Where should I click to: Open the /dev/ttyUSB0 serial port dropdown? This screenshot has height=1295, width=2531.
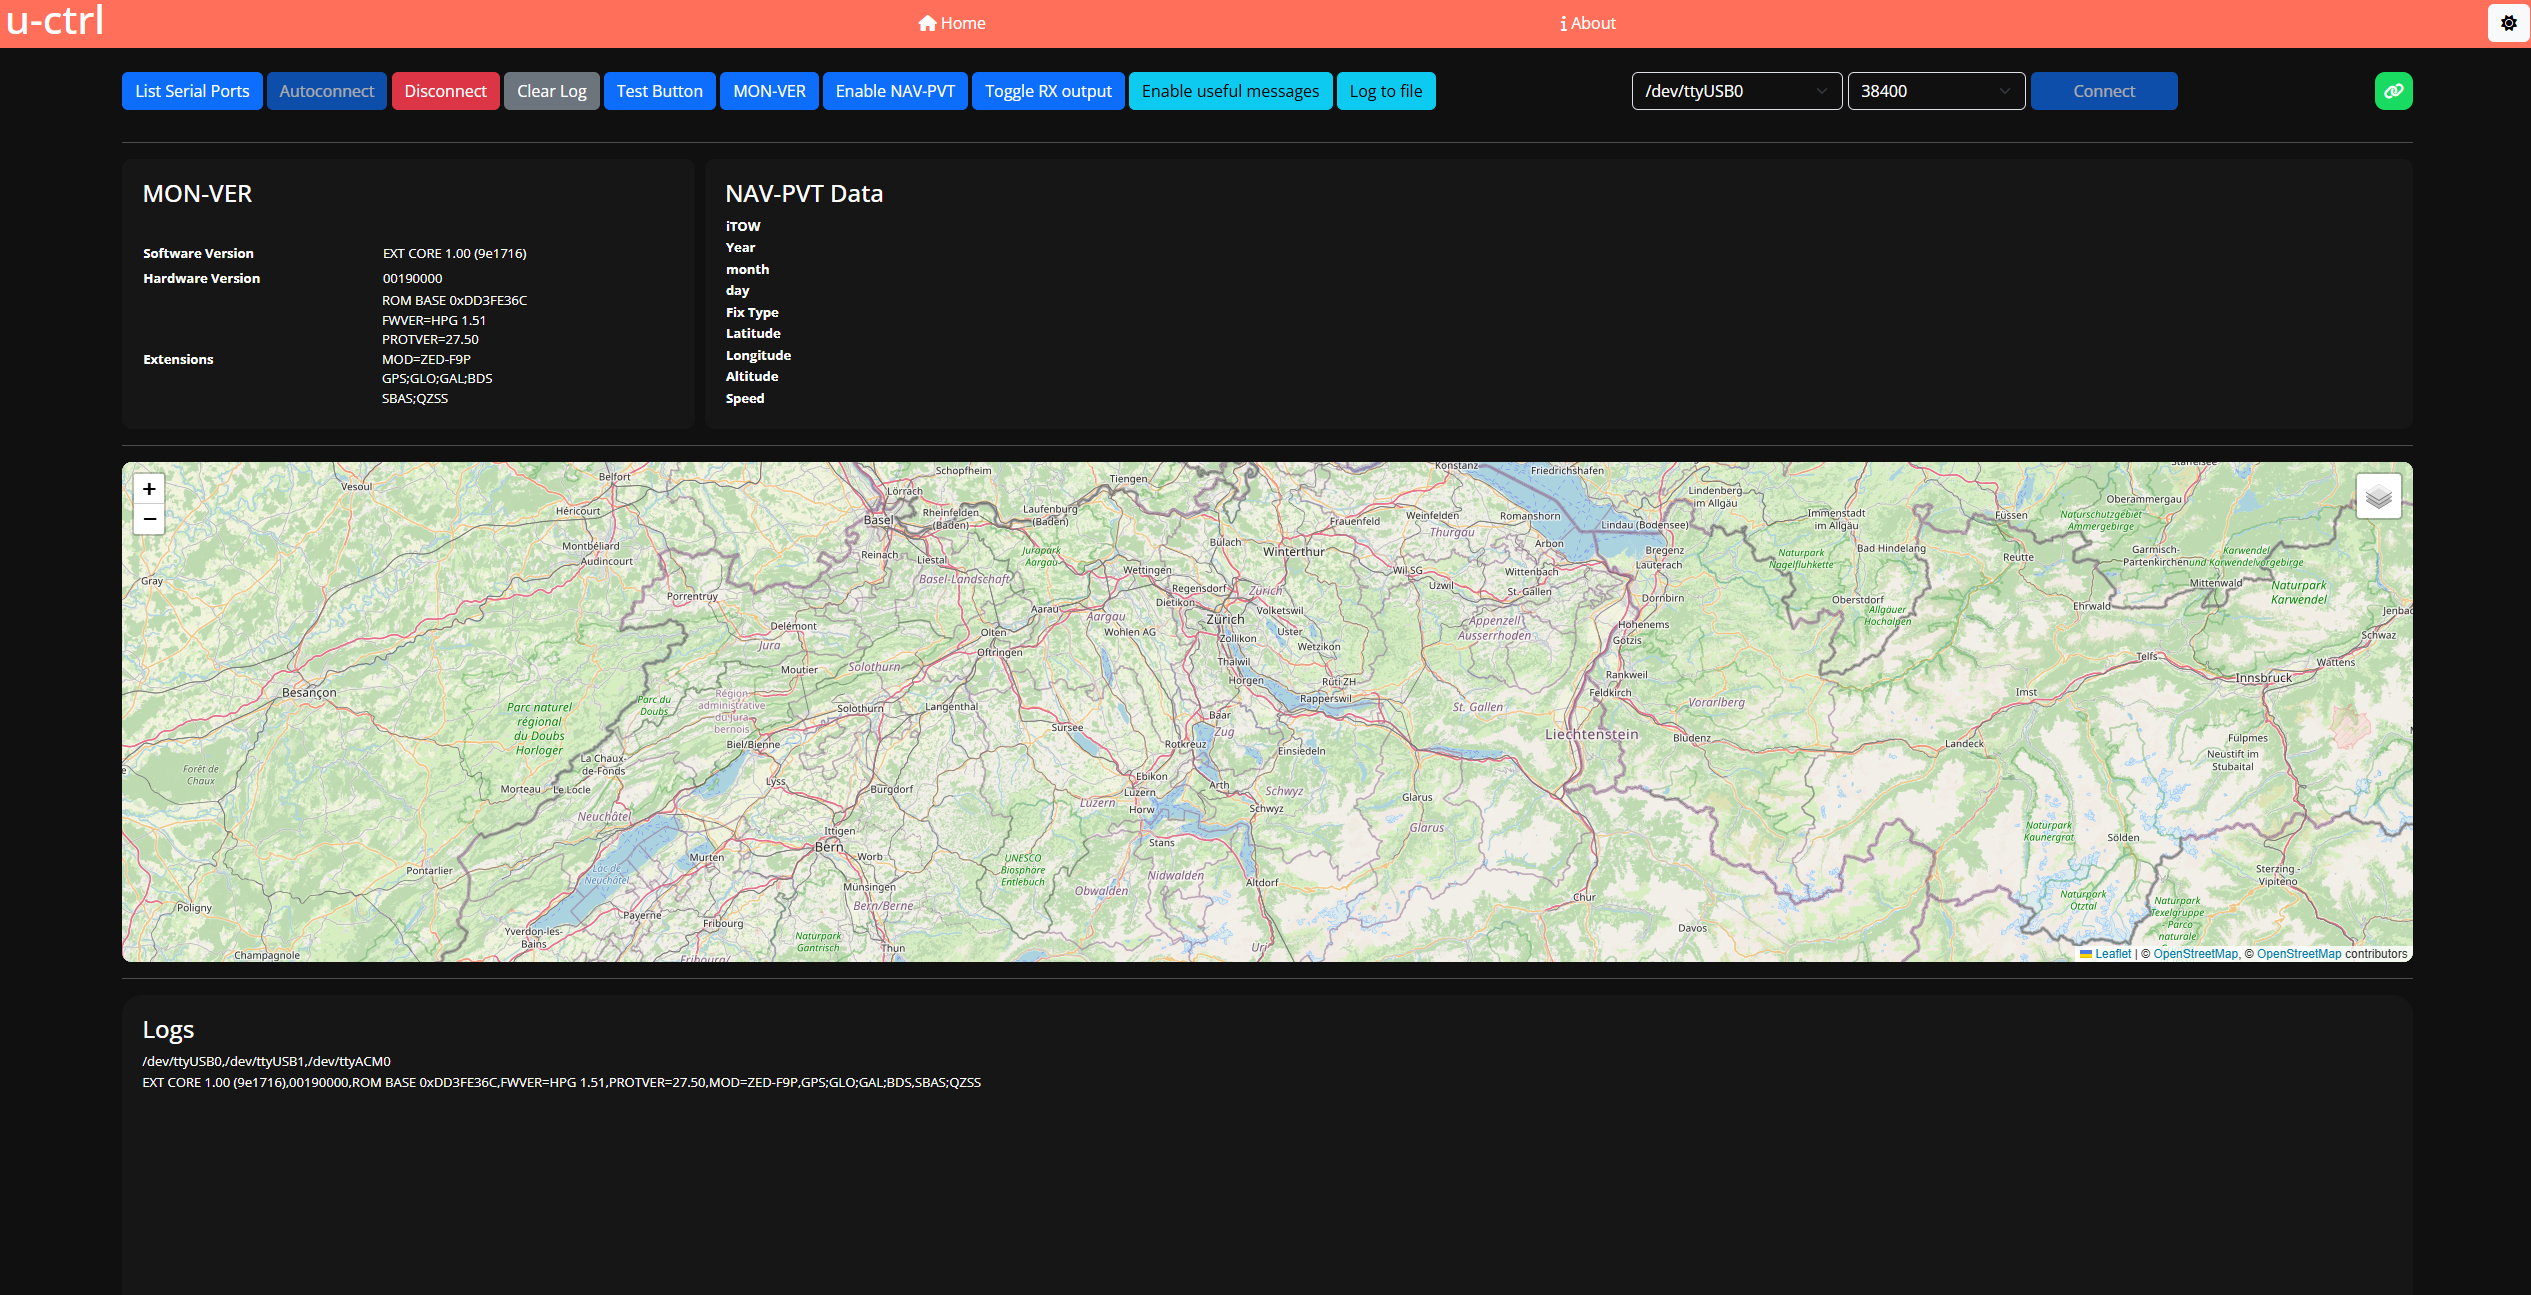pyautogui.click(x=1736, y=91)
